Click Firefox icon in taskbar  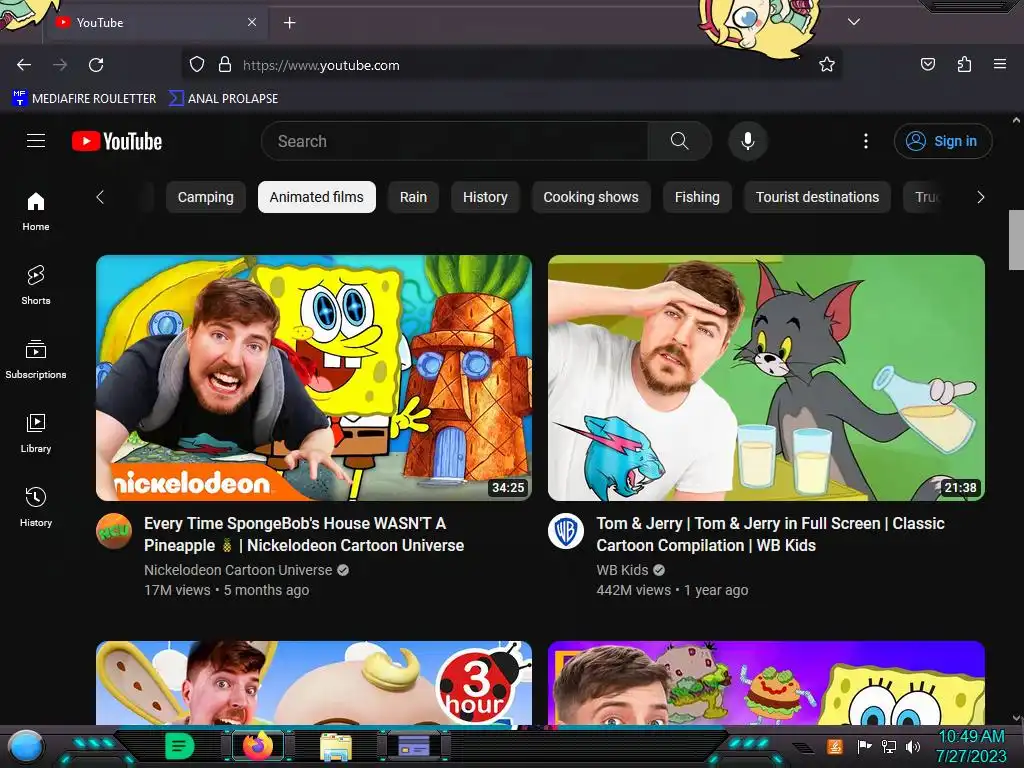click(258, 746)
